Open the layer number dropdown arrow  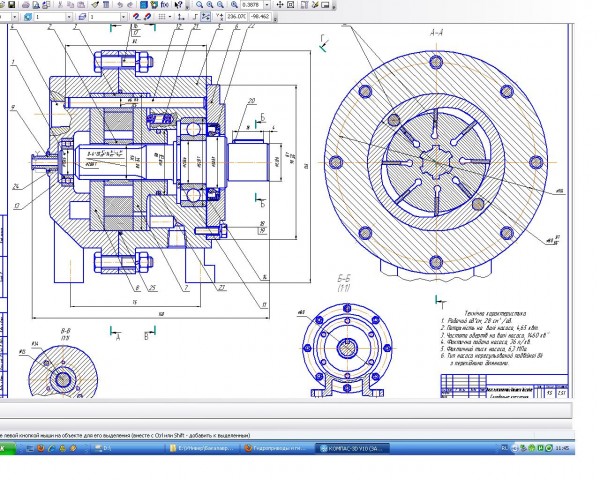click(123, 17)
